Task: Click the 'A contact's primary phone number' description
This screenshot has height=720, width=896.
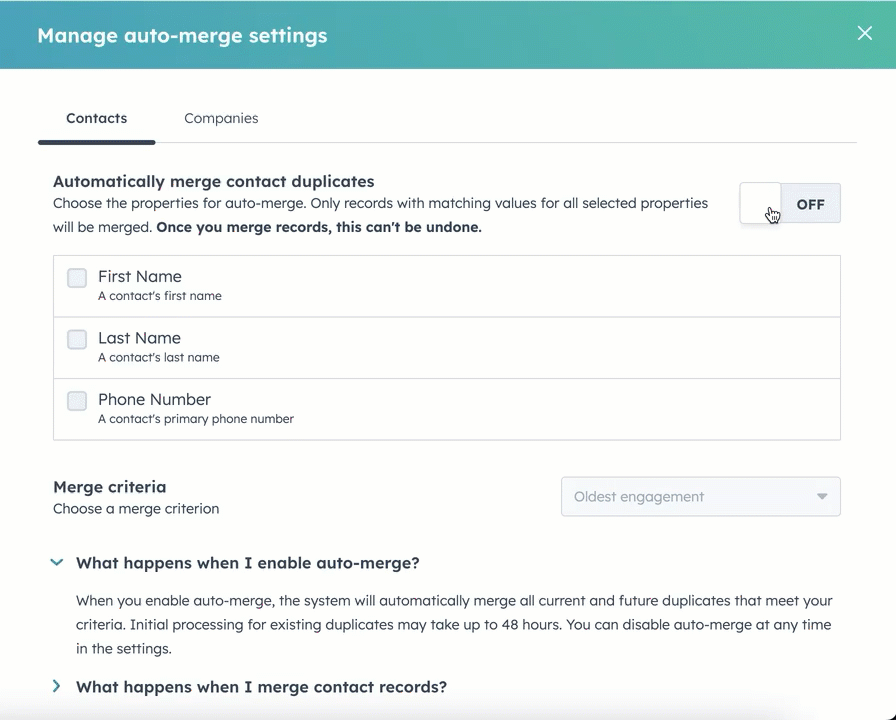Action: click(x=195, y=419)
